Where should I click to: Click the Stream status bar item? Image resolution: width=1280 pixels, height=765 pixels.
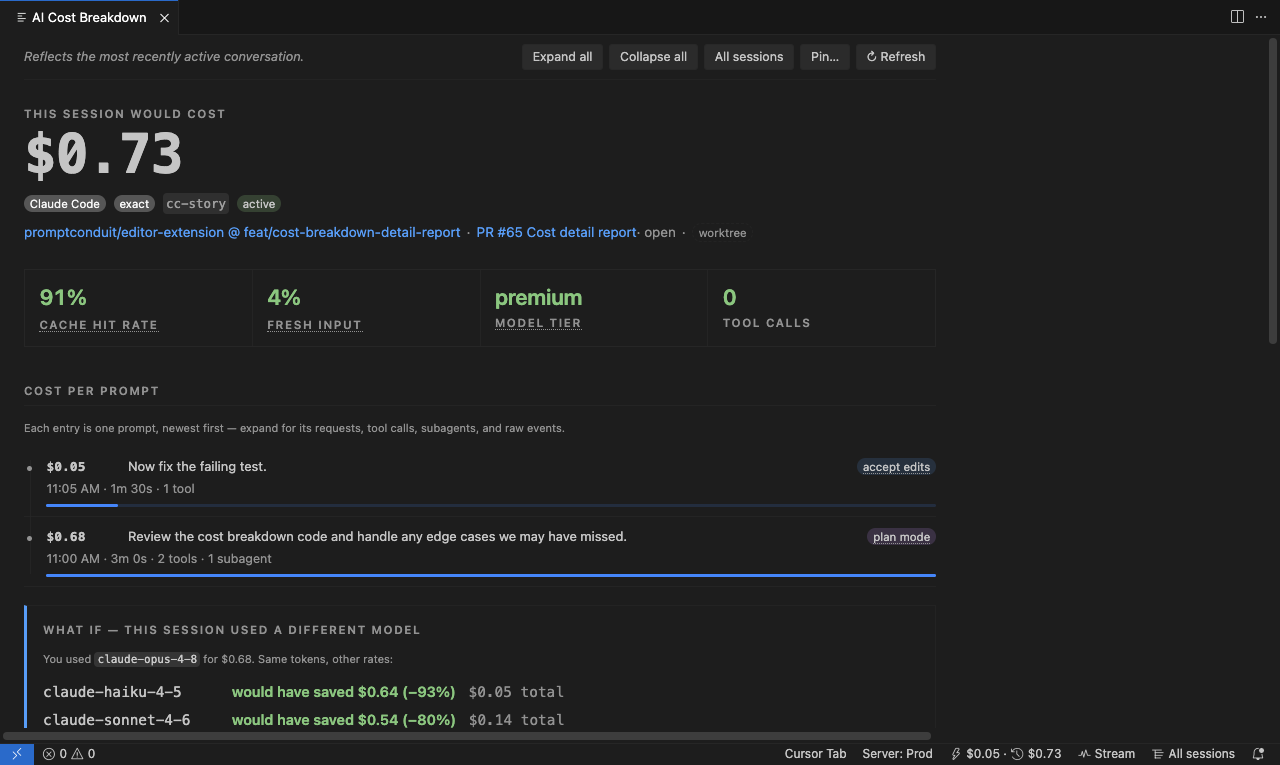(x=1106, y=754)
